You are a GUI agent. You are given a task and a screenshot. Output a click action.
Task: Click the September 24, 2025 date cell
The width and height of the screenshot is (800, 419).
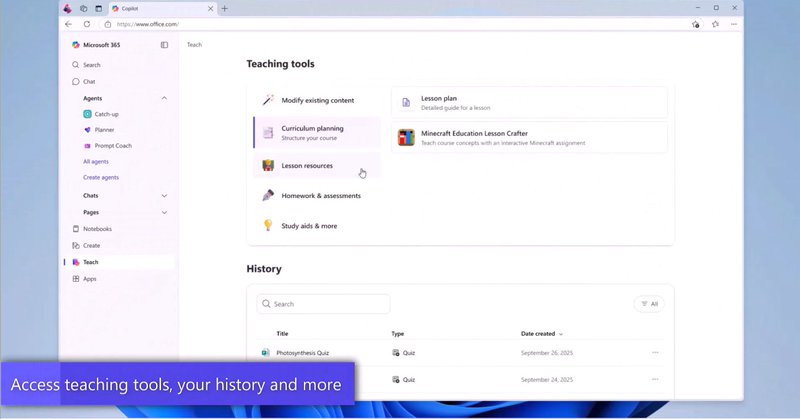[547, 380]
